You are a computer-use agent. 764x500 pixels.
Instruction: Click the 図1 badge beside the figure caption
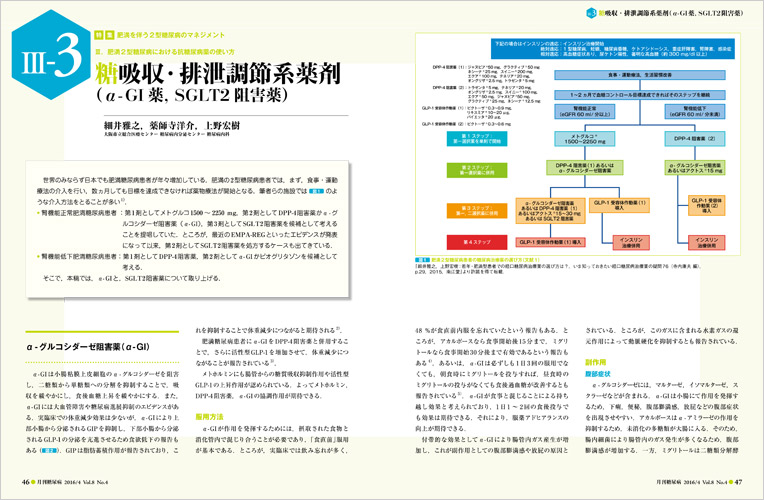coord(422,260)
